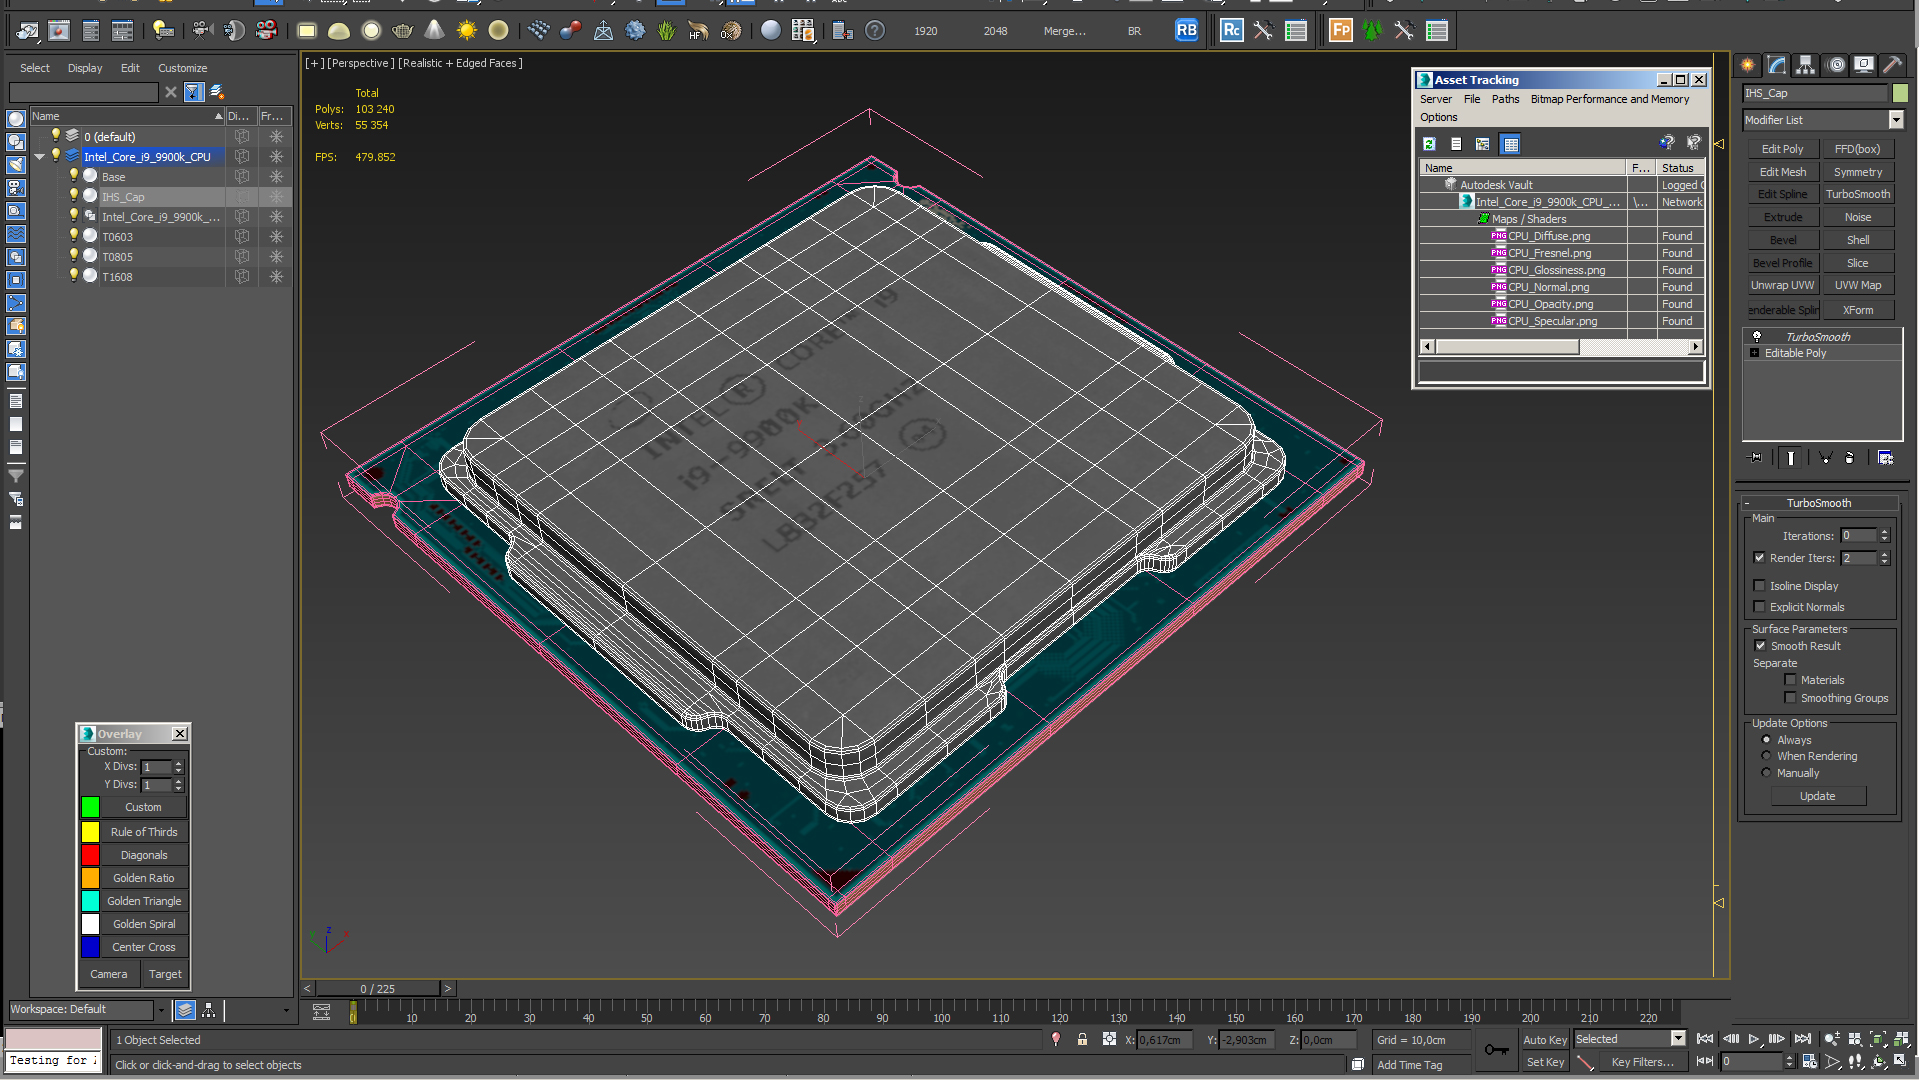Open Display menu in Scene Explorer
This screenshot has width=1920, height=1080.
click(85, 68)
